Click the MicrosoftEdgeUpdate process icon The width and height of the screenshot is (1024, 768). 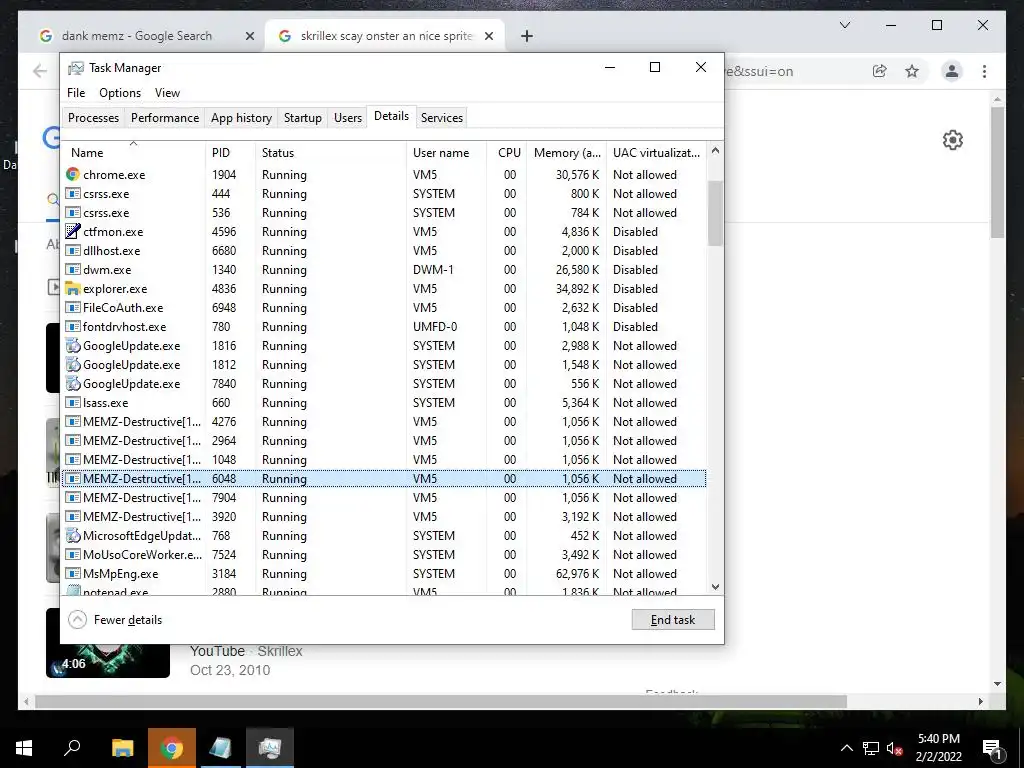[x=73, y=536]
